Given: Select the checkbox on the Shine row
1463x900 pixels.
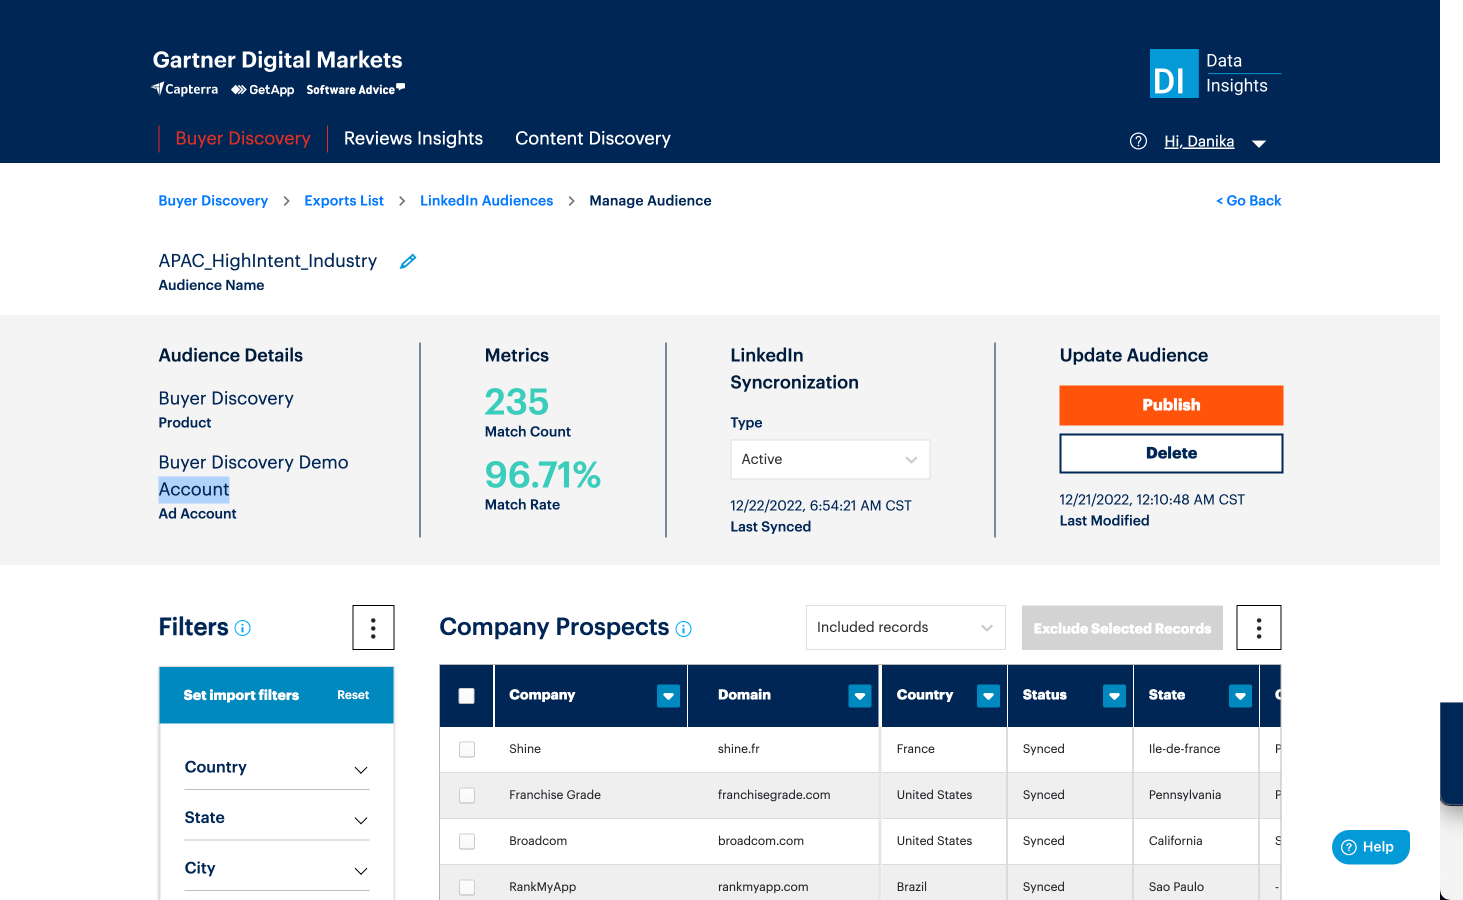Looking at the screenshot, I should pyautogui.click(x=466, y=748).
